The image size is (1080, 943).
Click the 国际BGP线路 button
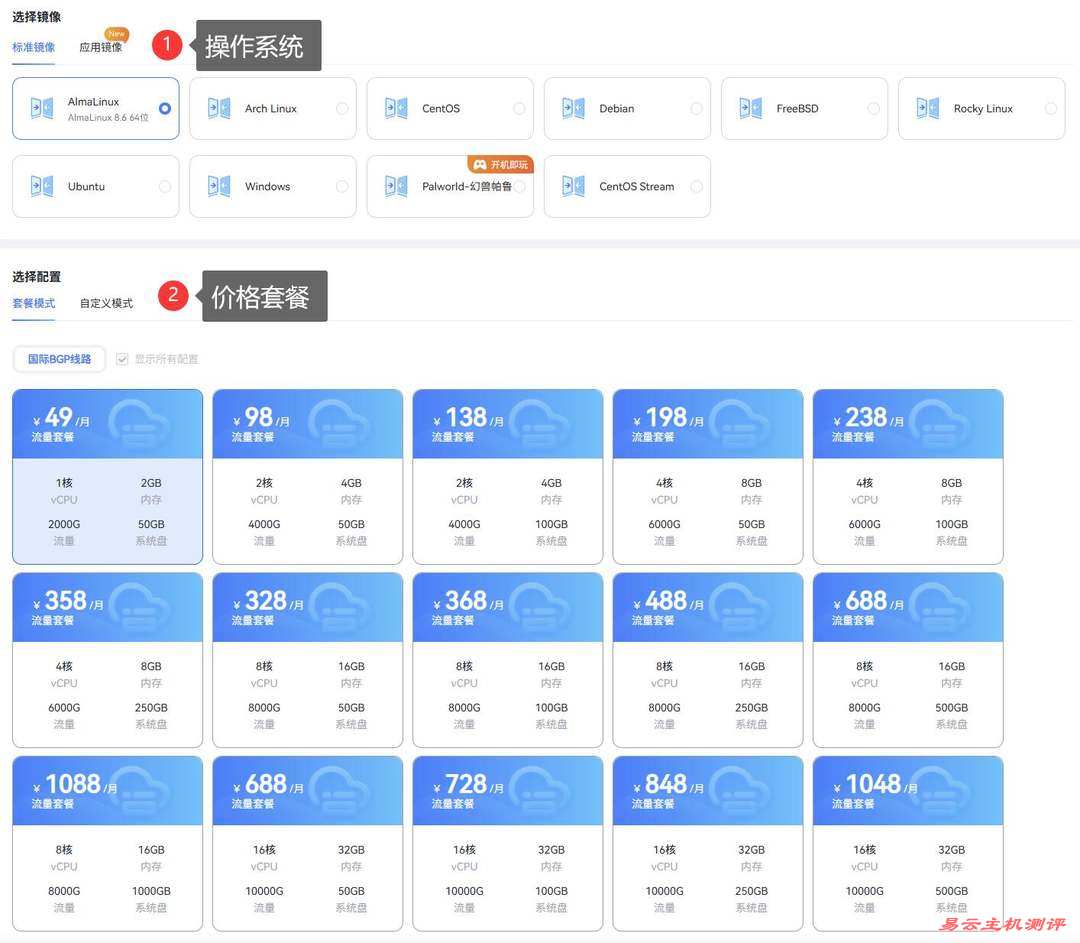click(x=59, y=359)
